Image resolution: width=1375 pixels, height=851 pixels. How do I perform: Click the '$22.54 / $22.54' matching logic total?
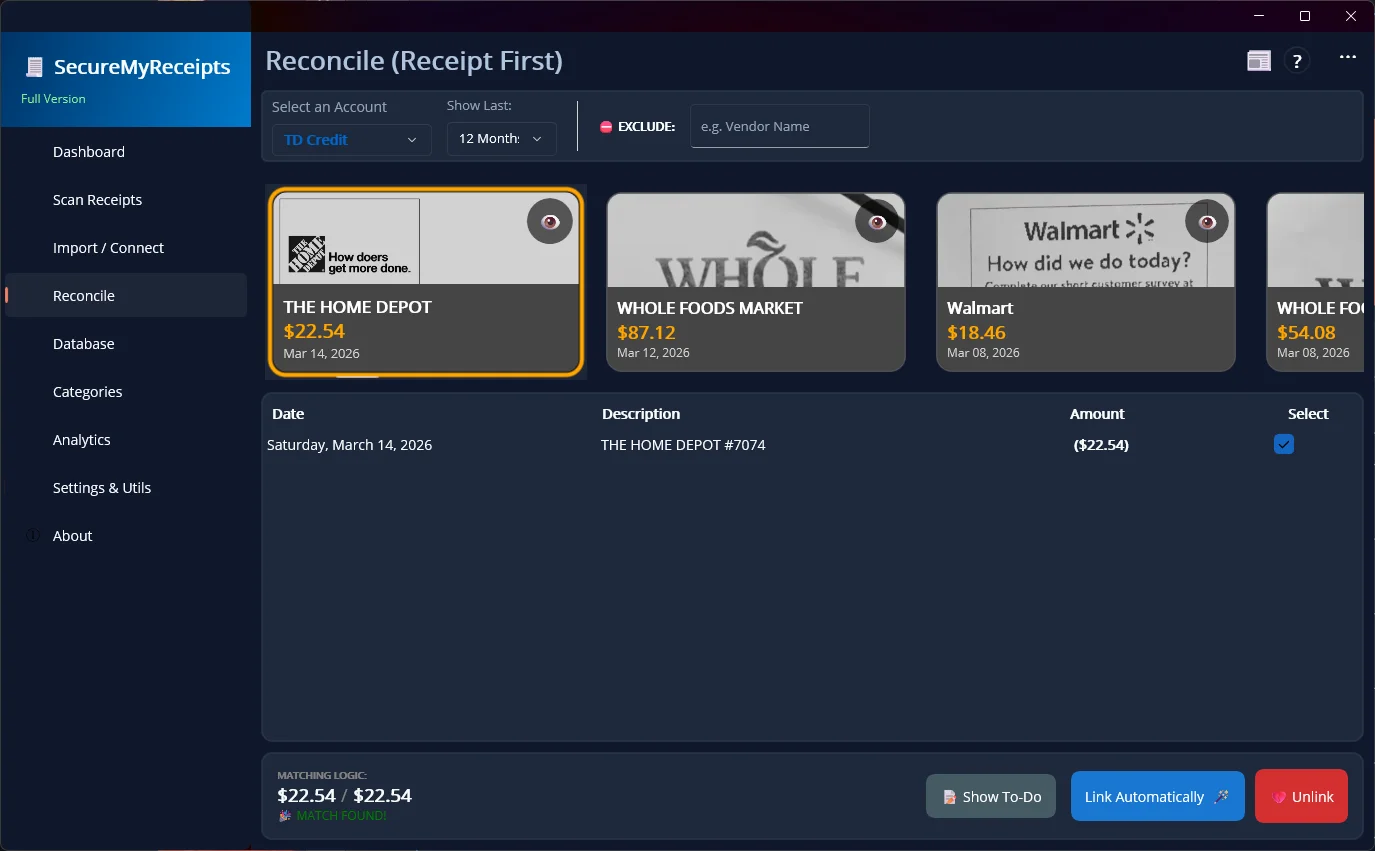click(x=345, y=796)
